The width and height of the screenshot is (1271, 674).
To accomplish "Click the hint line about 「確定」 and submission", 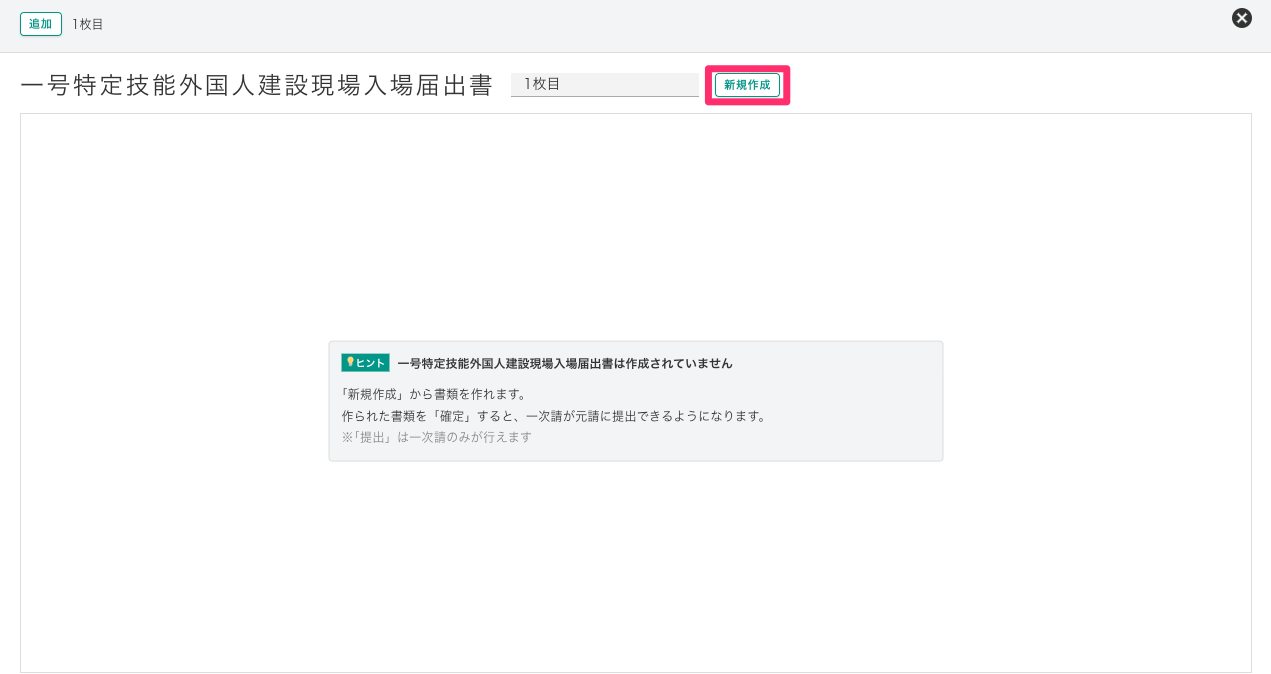I will coord(554,416).
